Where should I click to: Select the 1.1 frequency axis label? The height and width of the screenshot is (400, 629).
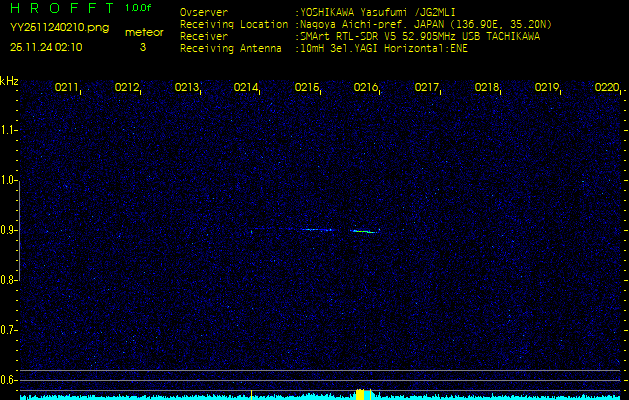tap(9, 130)
